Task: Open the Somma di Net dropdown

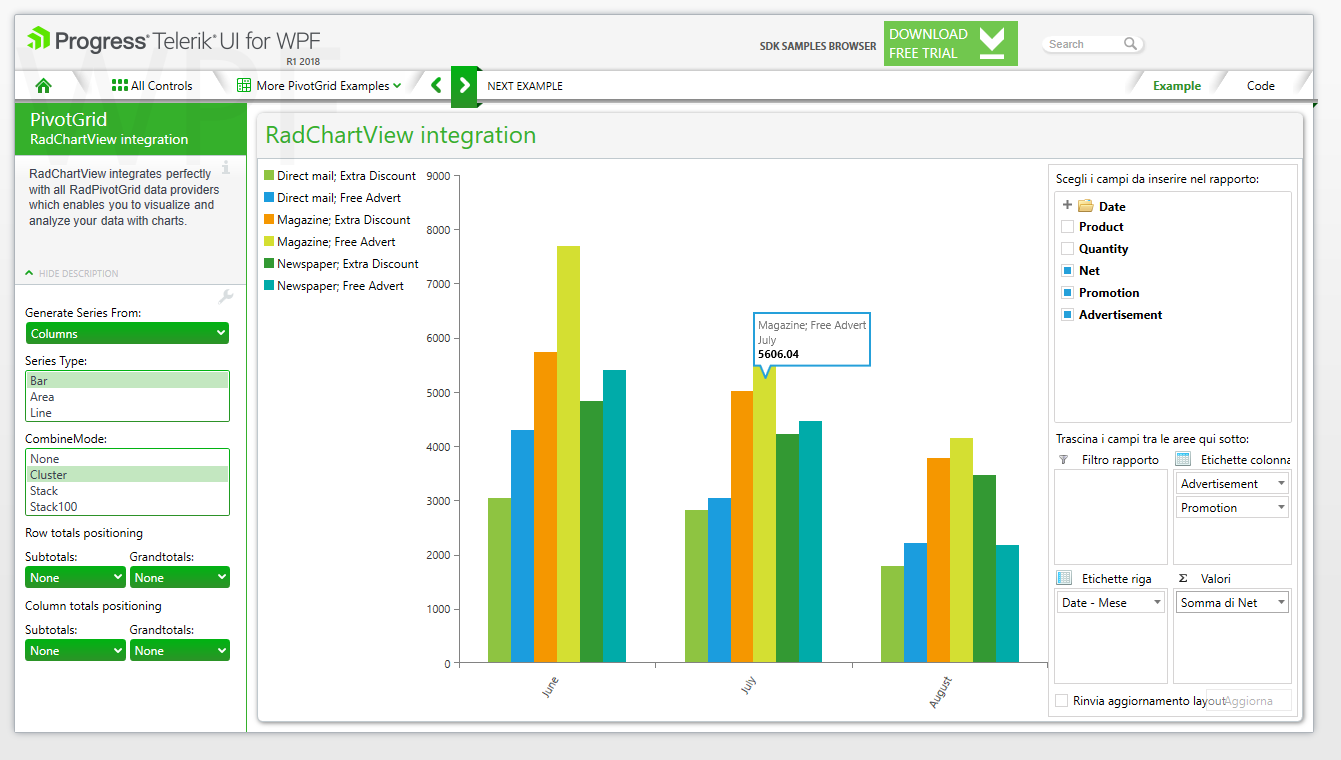Action: [x=1232, y=603]
